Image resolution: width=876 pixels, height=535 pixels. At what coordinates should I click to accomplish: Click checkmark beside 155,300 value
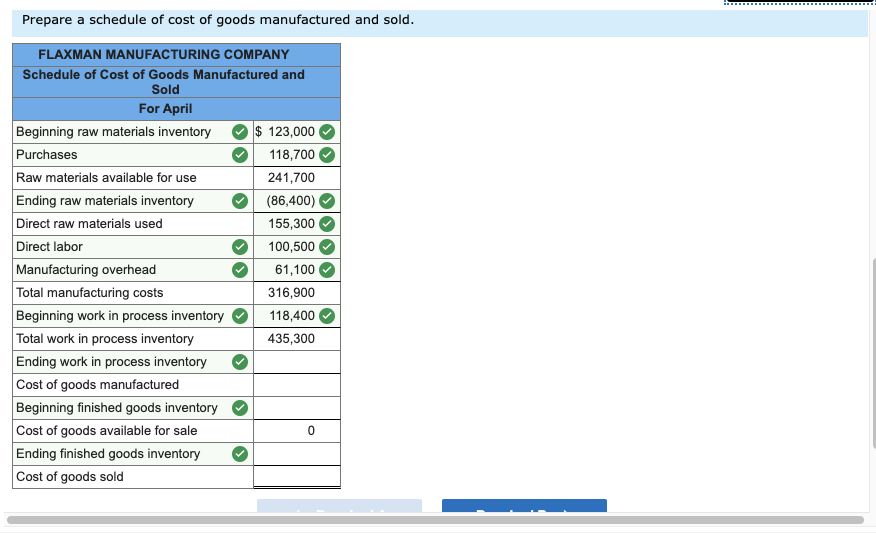click(x=327, y=224)
